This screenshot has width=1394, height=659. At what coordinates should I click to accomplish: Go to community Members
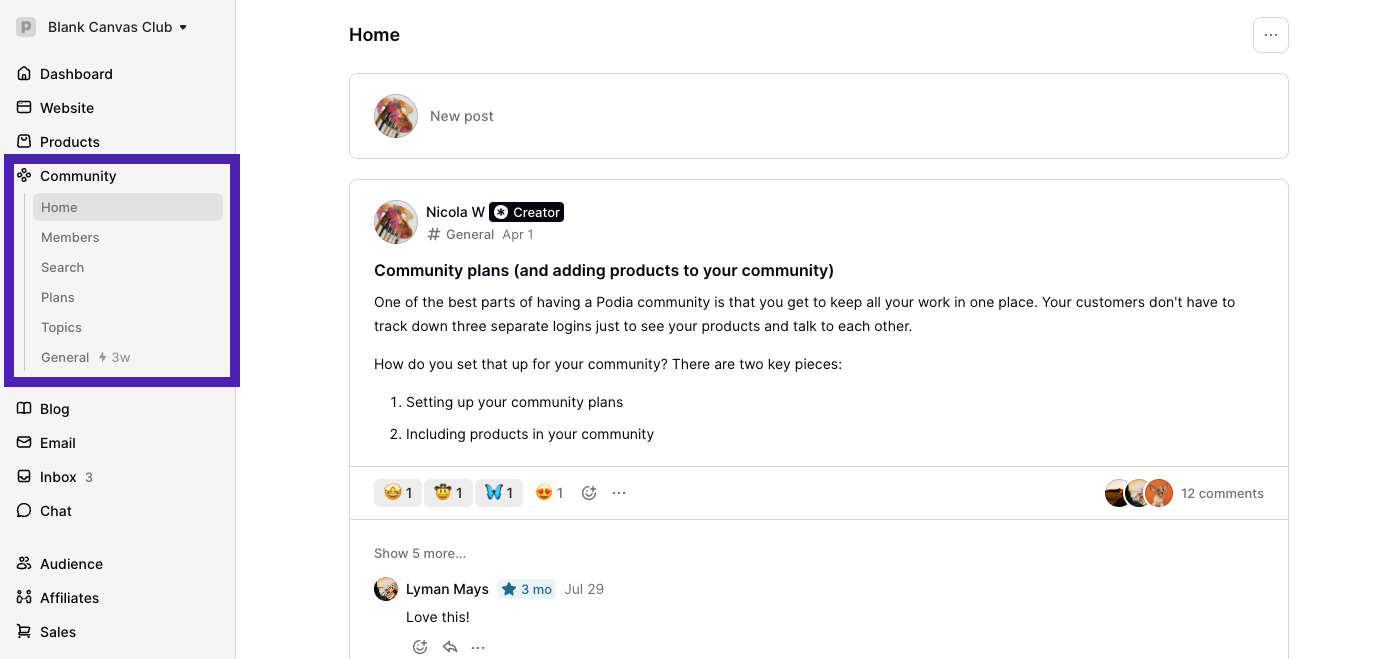tap(70, 237)
